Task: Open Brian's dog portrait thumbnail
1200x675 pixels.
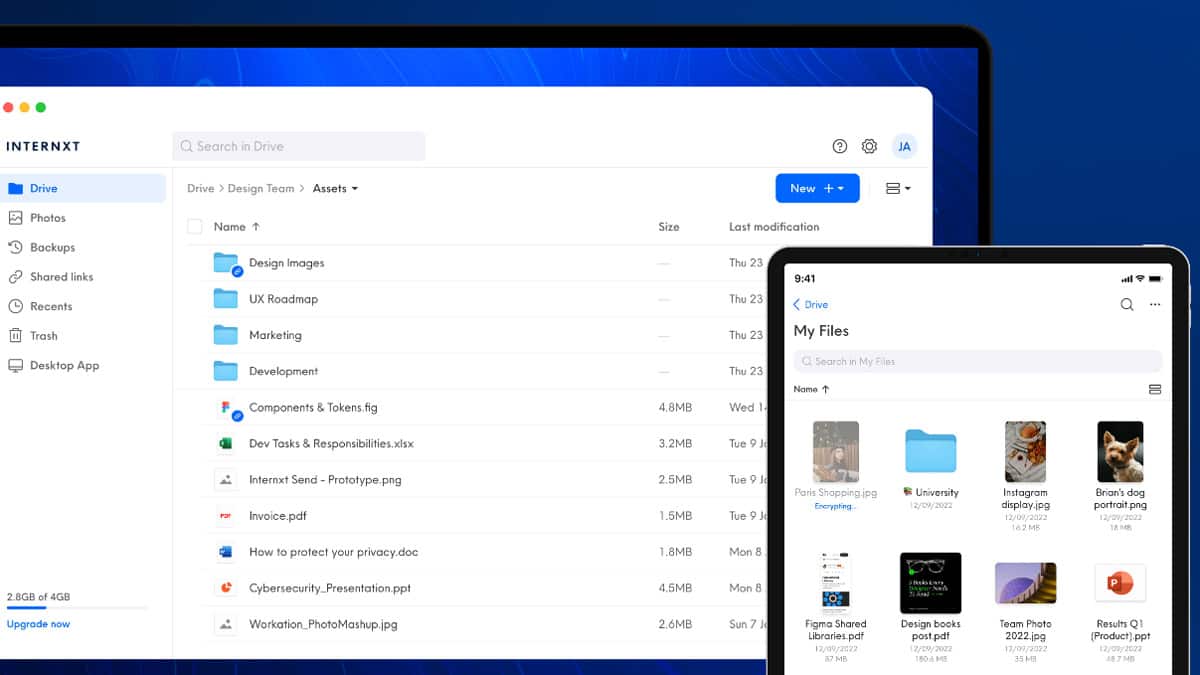Action: point(1119,451)
